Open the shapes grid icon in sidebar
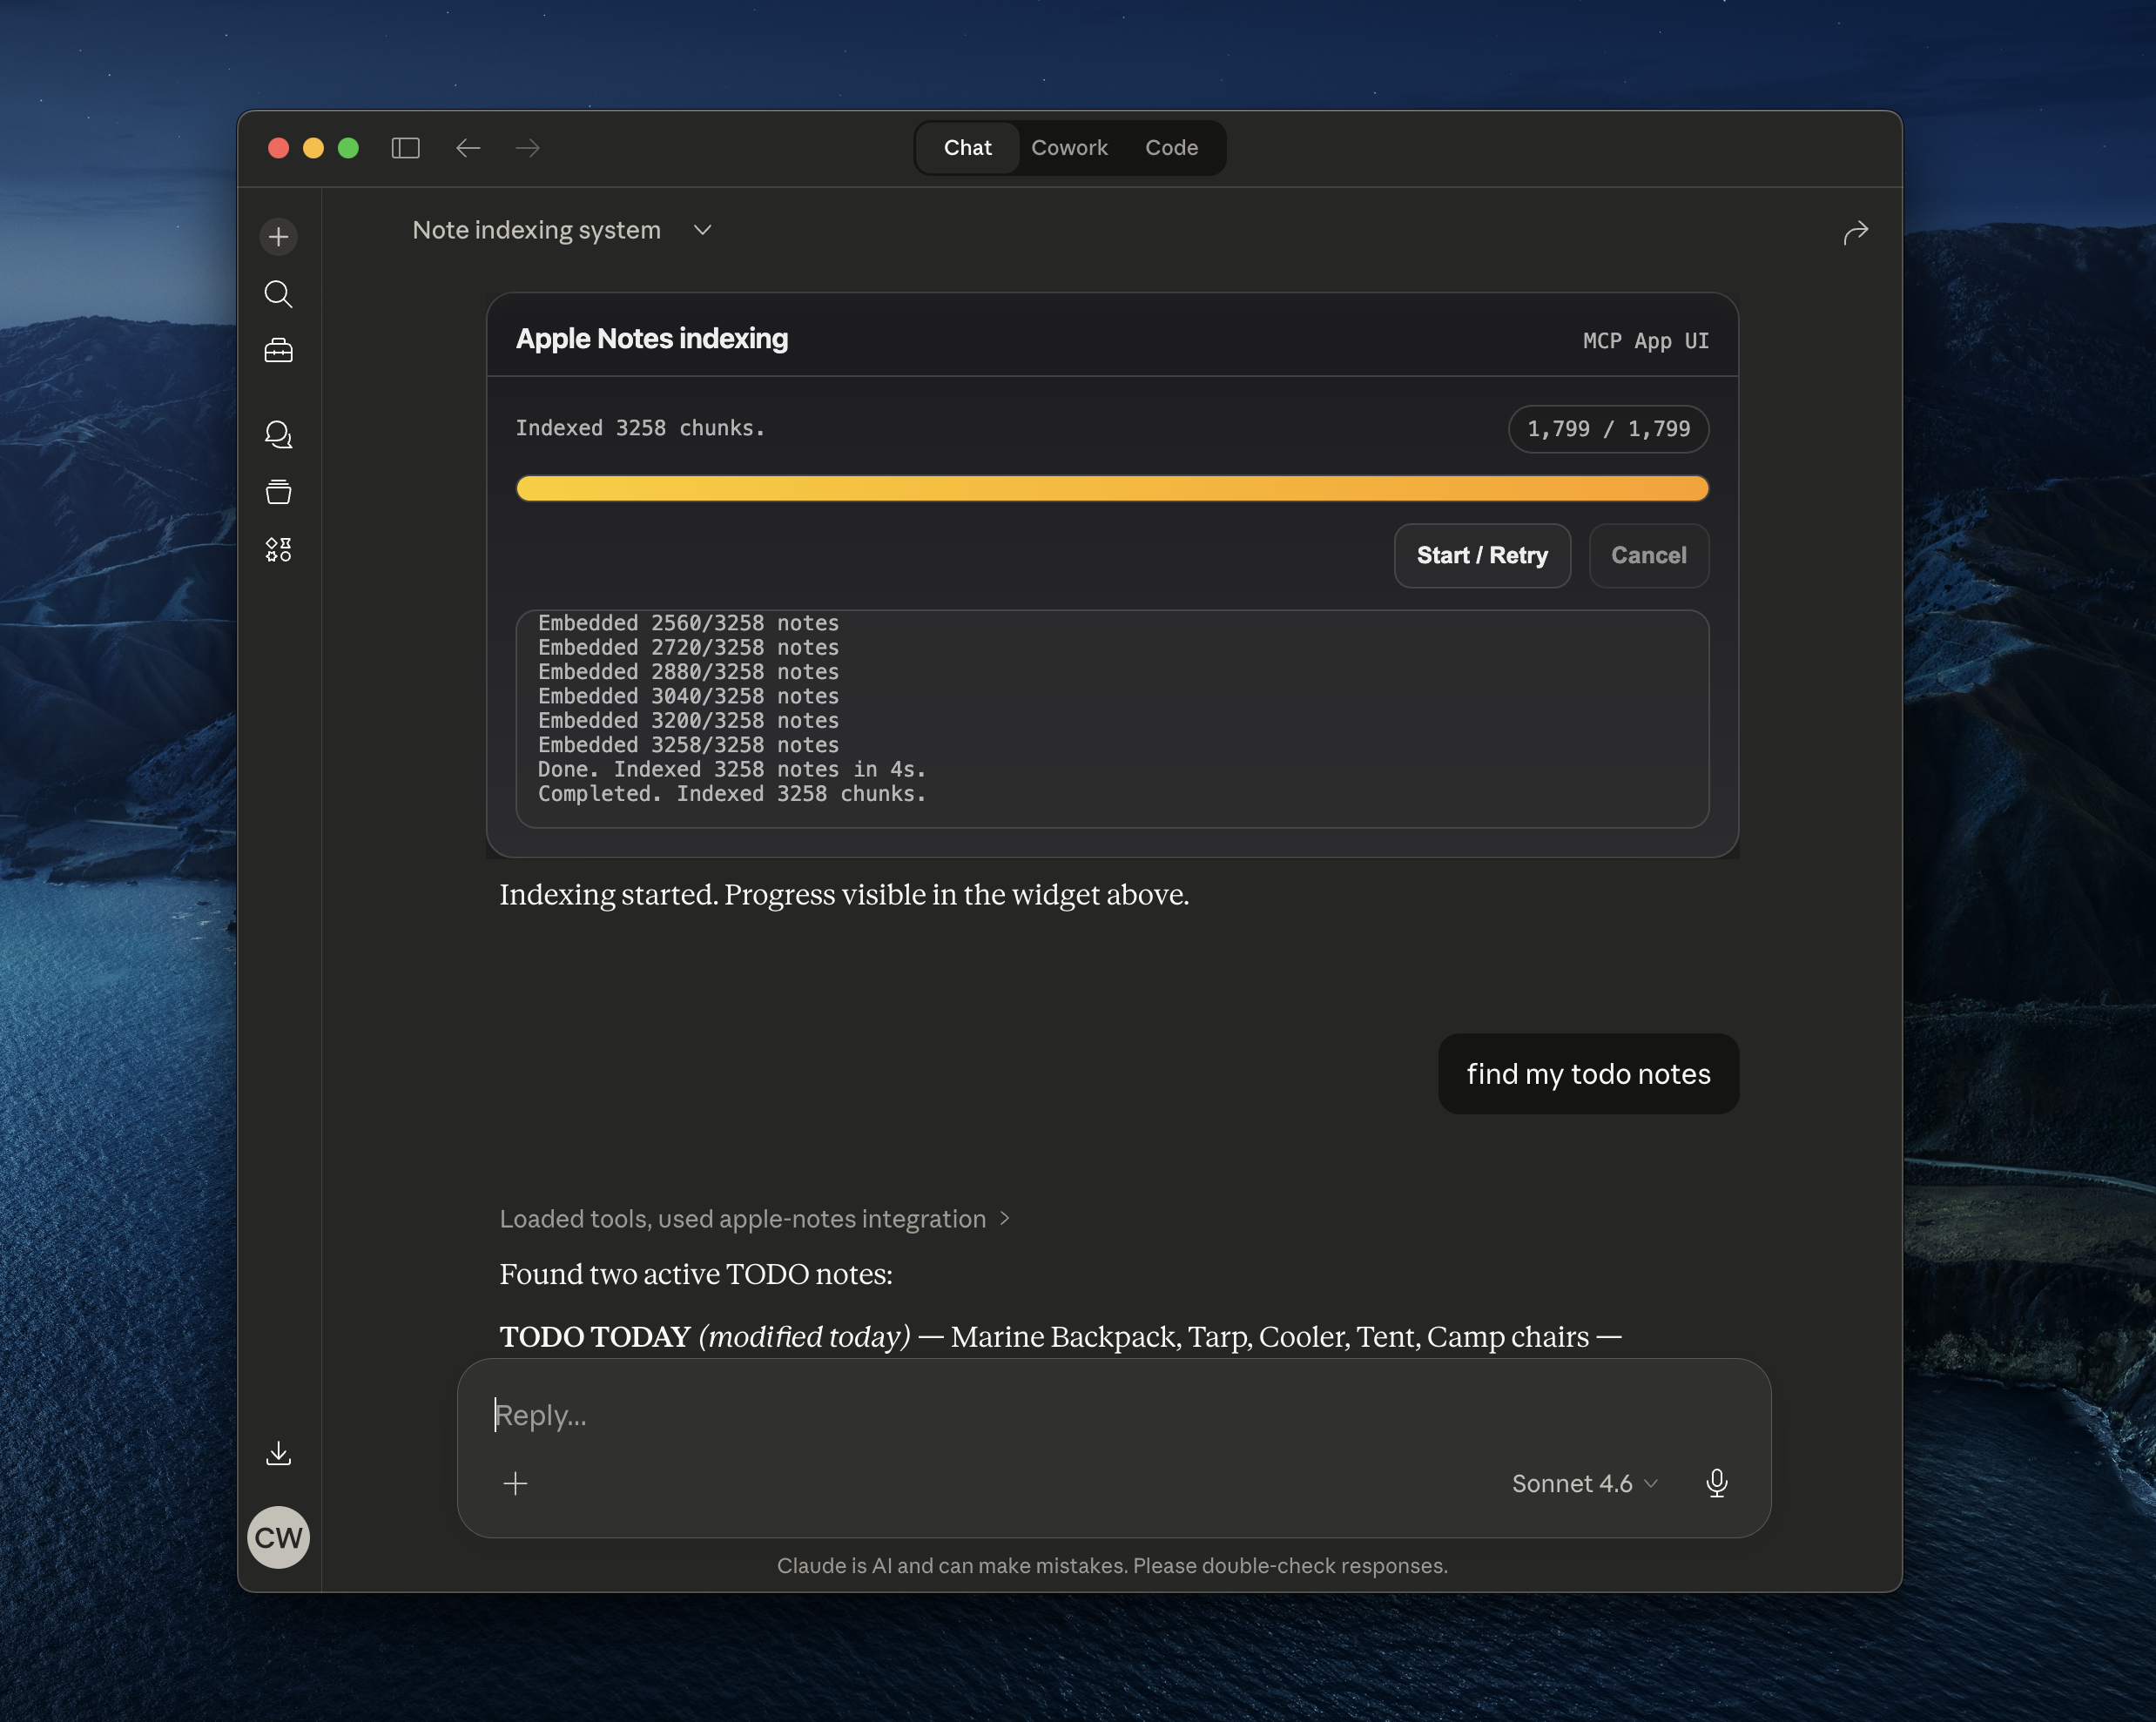2156x1722 pixels. click(x=278, y=549)
